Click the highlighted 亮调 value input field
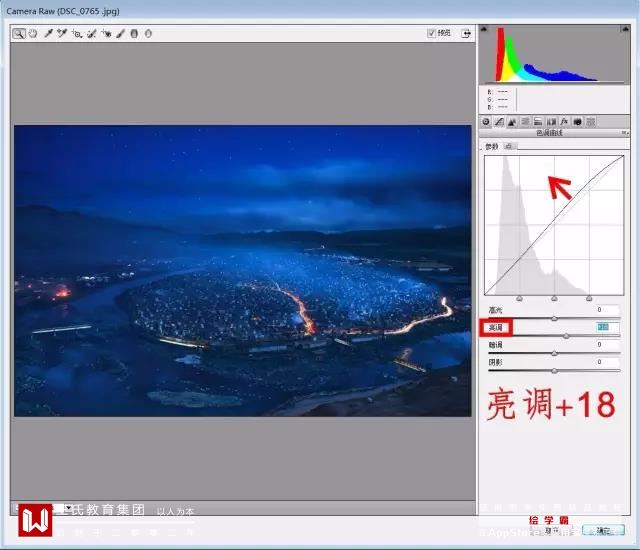 [607, 327]
